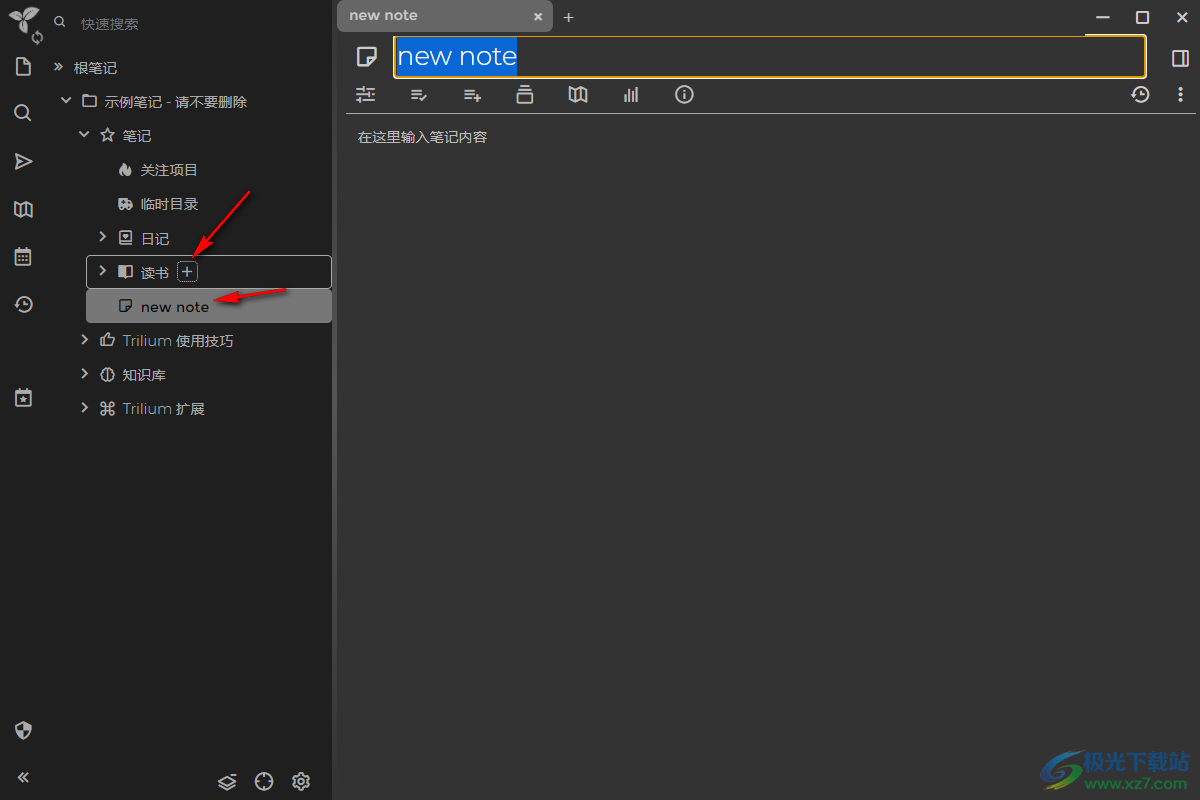
Task: Open note map ribbon icon
Action: click(578, 94)
